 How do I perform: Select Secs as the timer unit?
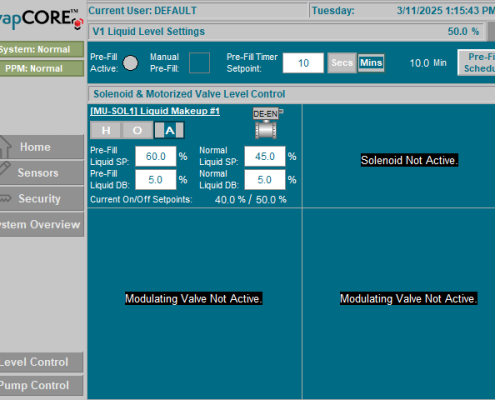[342, 63]
